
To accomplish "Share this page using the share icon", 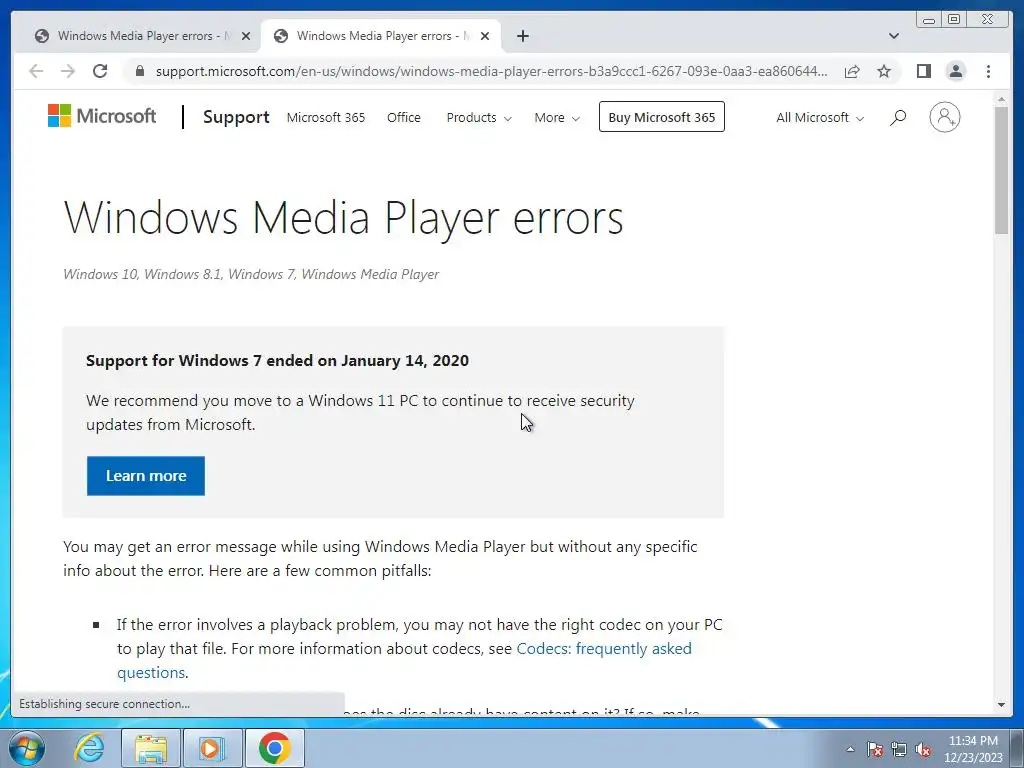I will tap(852, 71).
